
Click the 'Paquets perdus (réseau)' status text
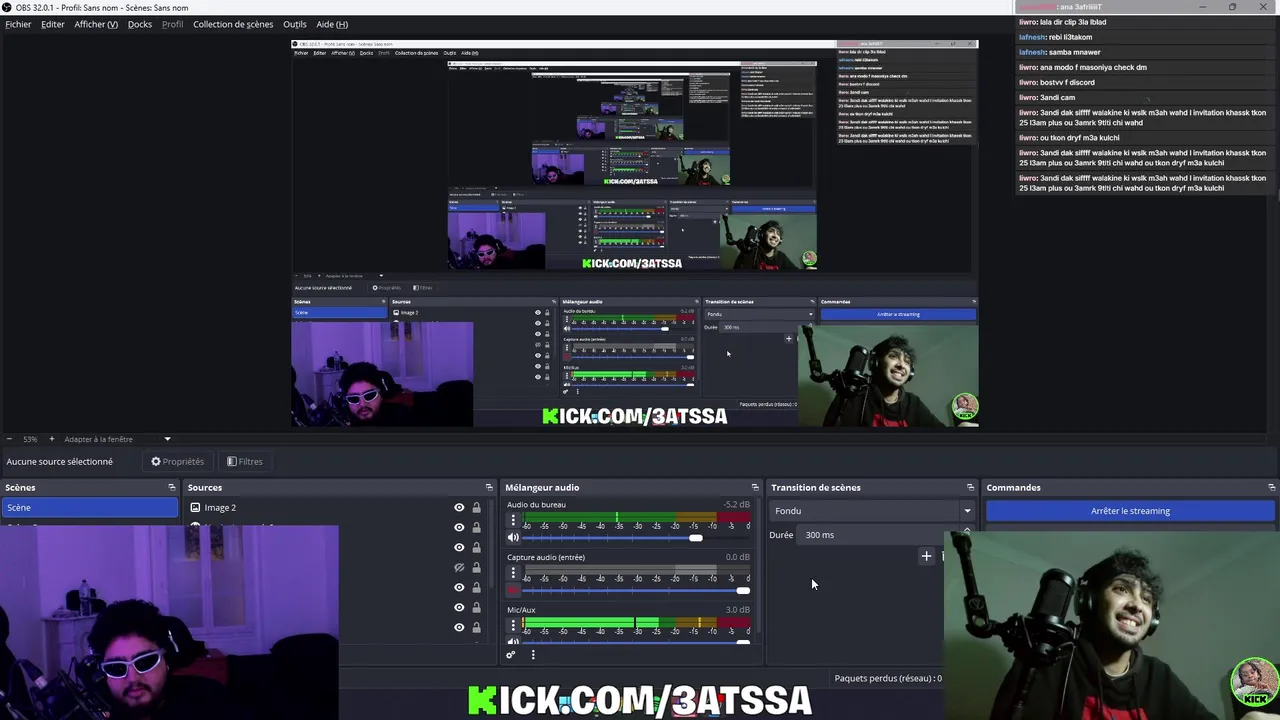click(888, 678)
